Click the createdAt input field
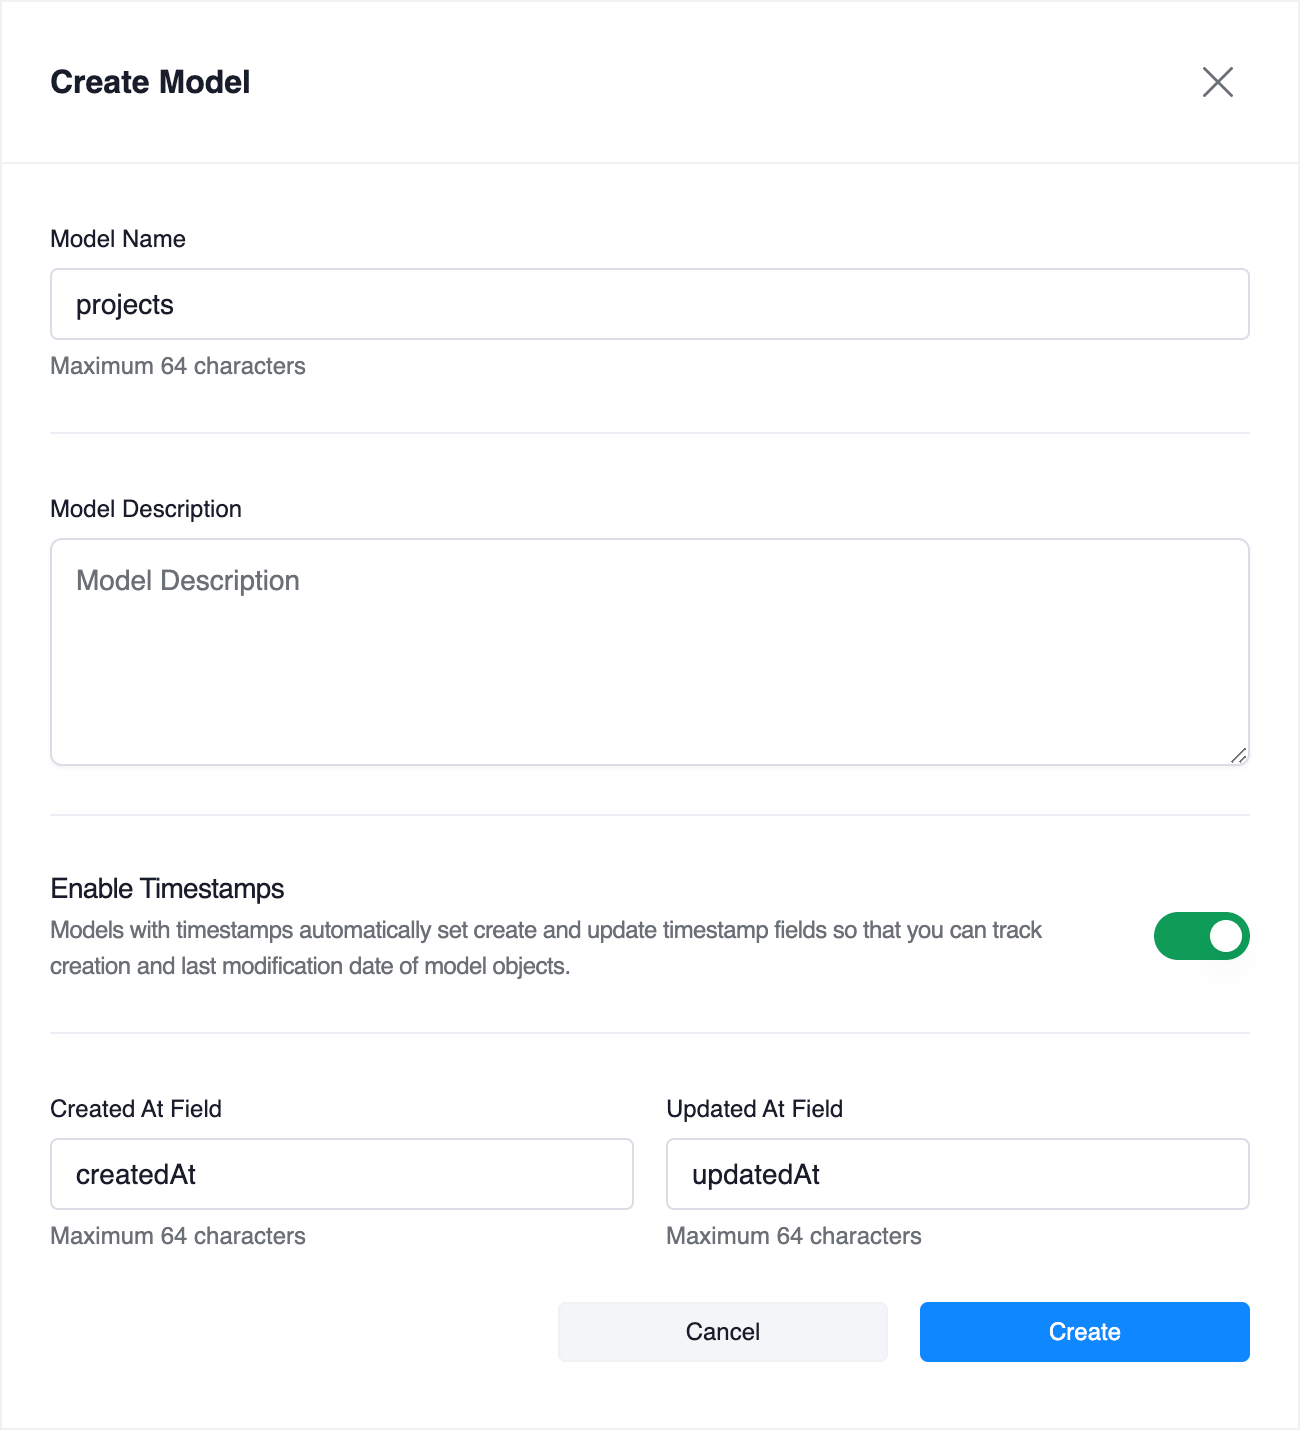The width and height of the screenshot is (1300, 1430). (342, 1174)
